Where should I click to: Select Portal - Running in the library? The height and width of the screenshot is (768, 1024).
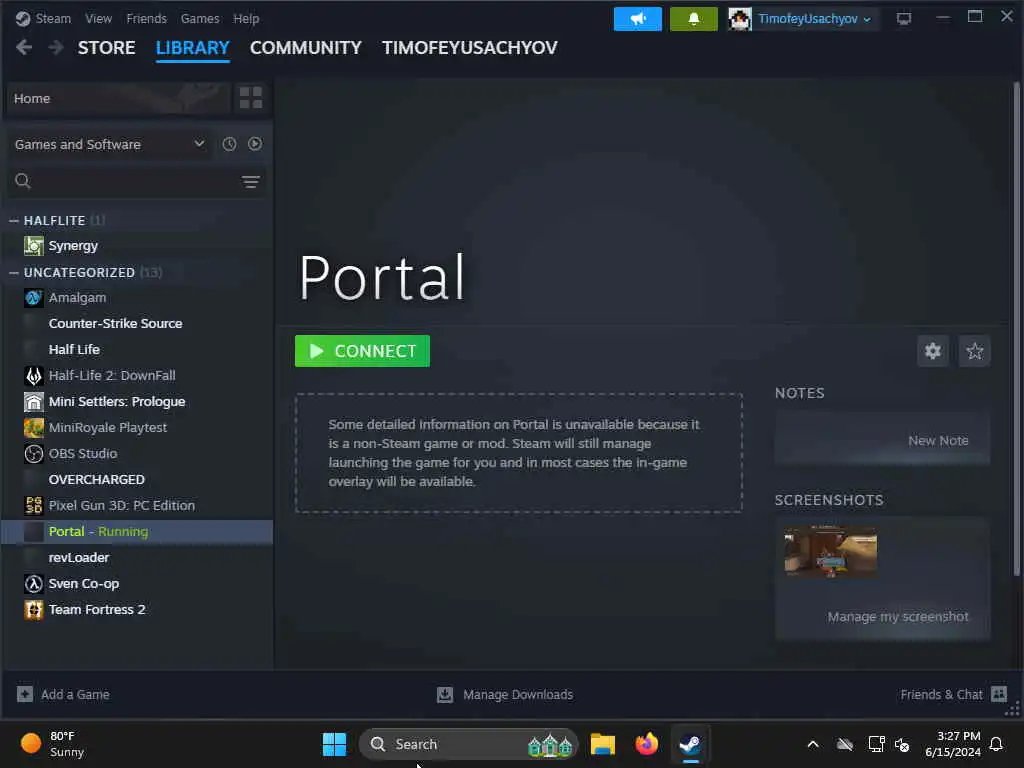(137, 532)
